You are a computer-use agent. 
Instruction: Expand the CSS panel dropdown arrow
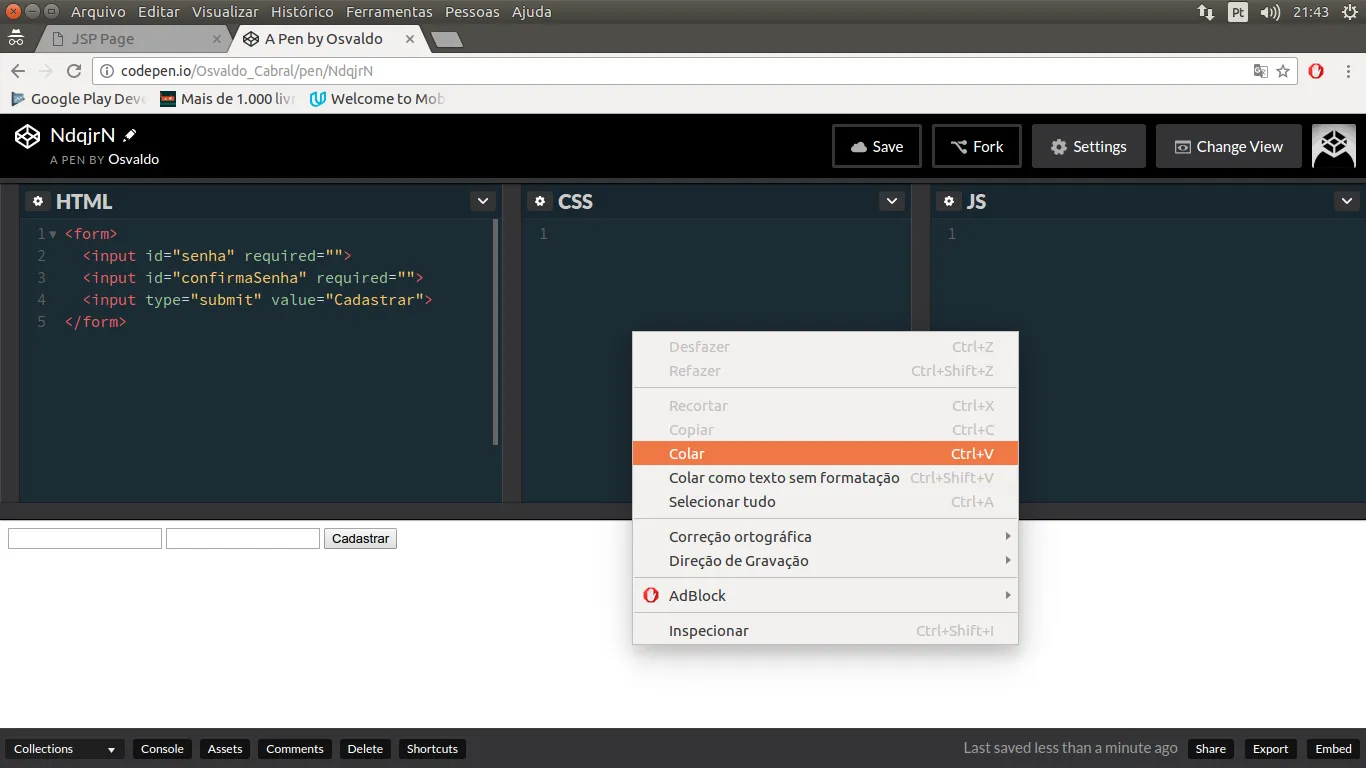coord(892,201)
